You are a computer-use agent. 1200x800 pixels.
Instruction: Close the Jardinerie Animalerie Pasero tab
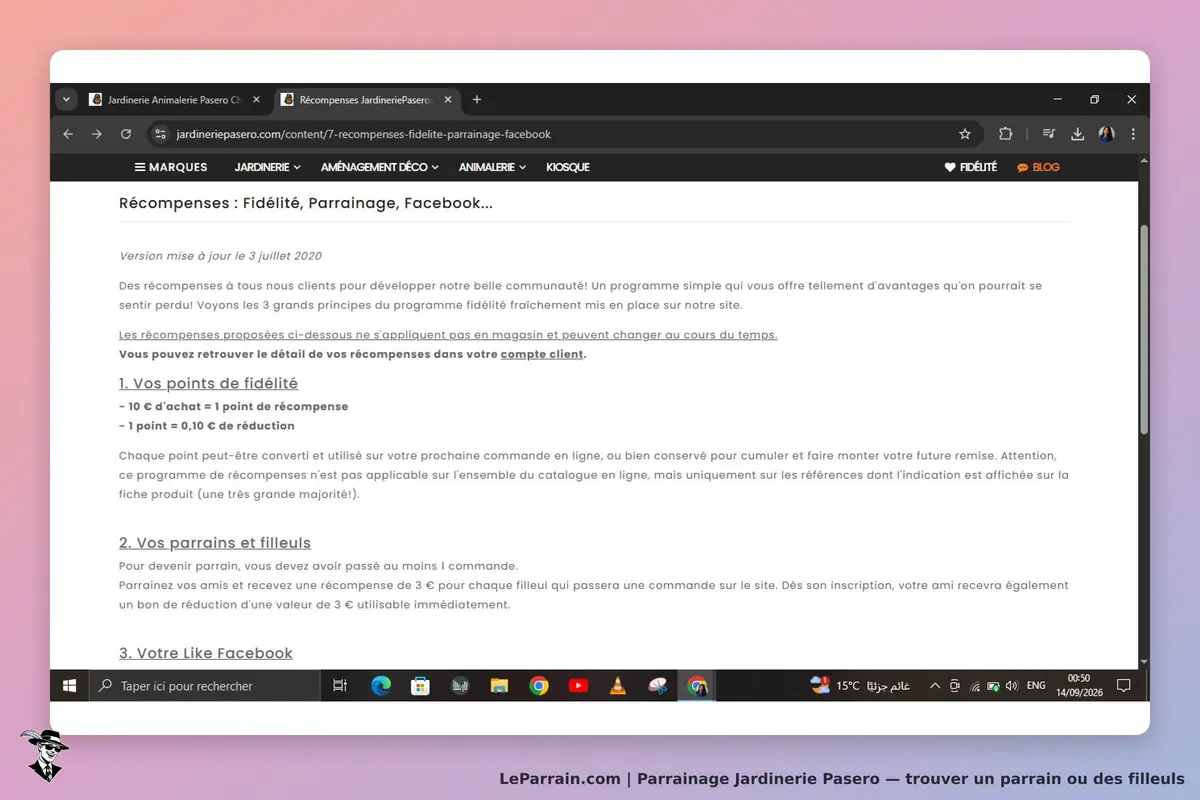click(256, 100)
